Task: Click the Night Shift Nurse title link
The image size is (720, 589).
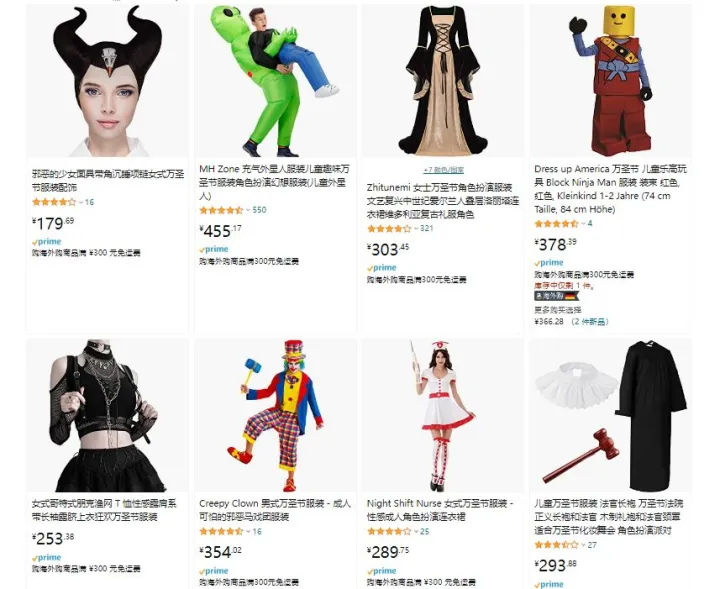Action: tap(440, 510)
